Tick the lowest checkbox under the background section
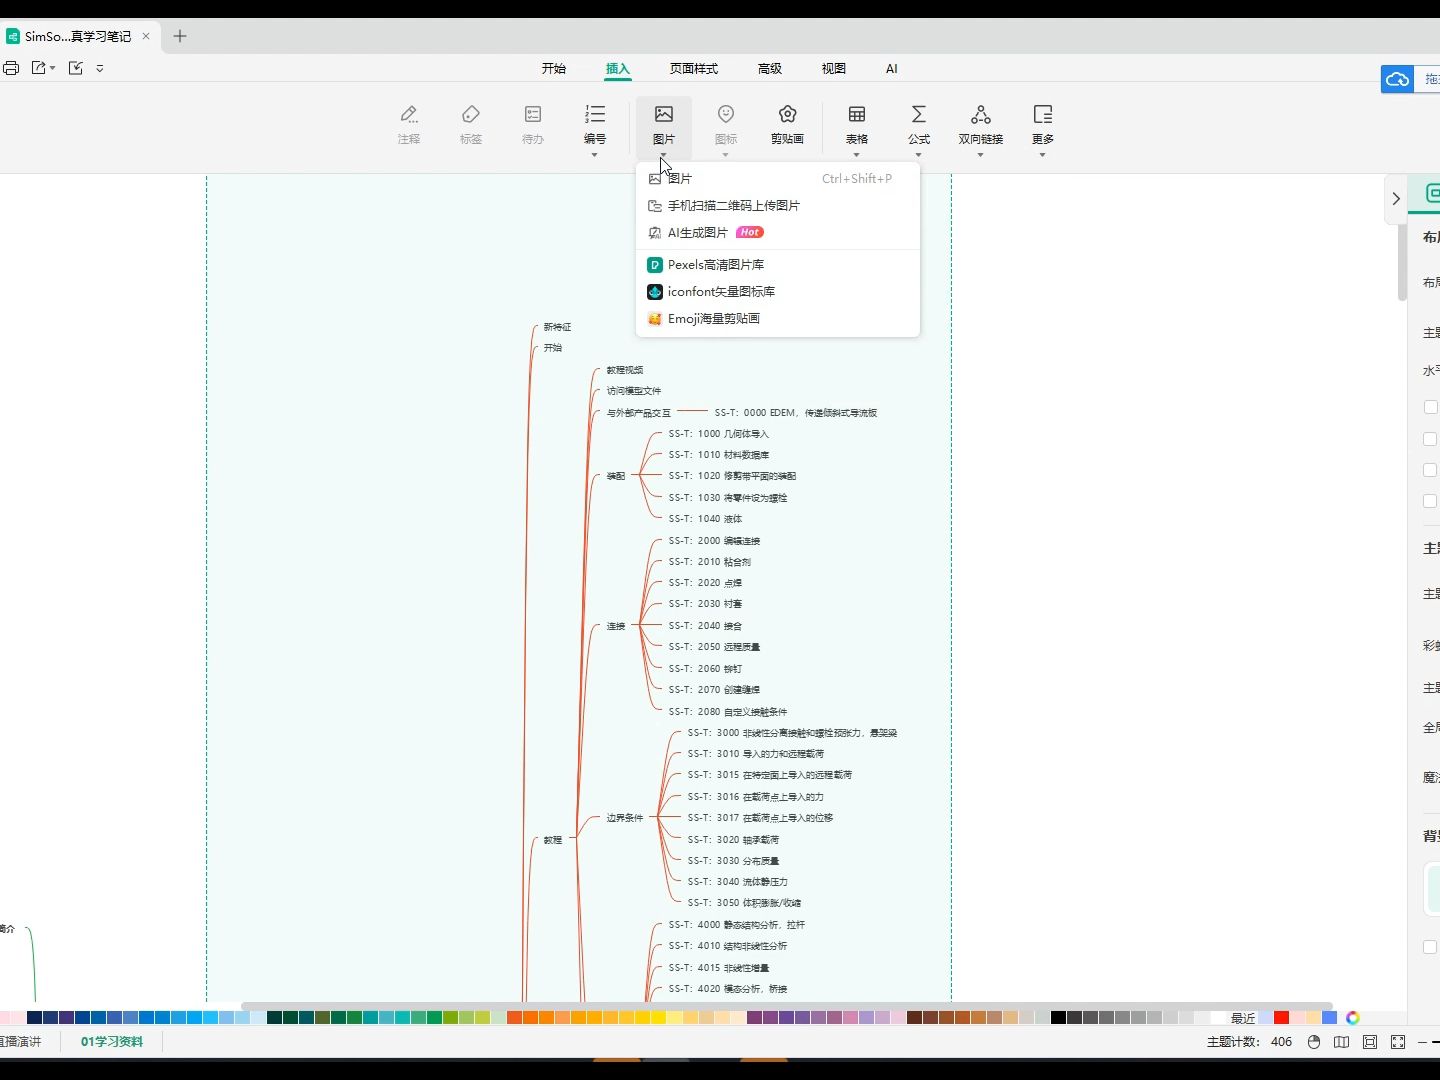Screen dimensions: 1440x1080 1430,947
